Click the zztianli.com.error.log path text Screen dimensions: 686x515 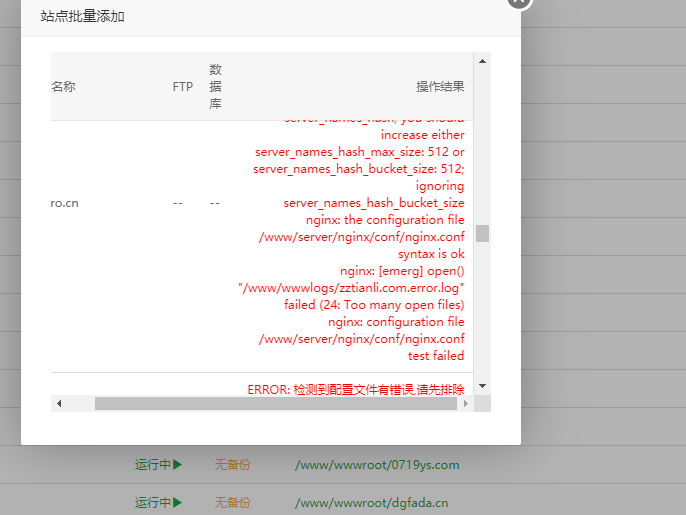[x=351, y=288]
